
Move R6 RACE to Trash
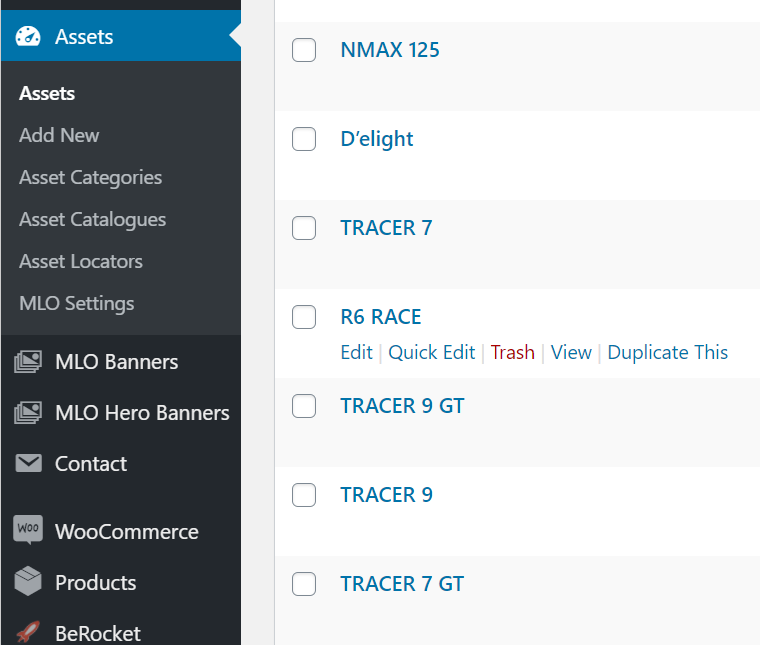[512, 352]
